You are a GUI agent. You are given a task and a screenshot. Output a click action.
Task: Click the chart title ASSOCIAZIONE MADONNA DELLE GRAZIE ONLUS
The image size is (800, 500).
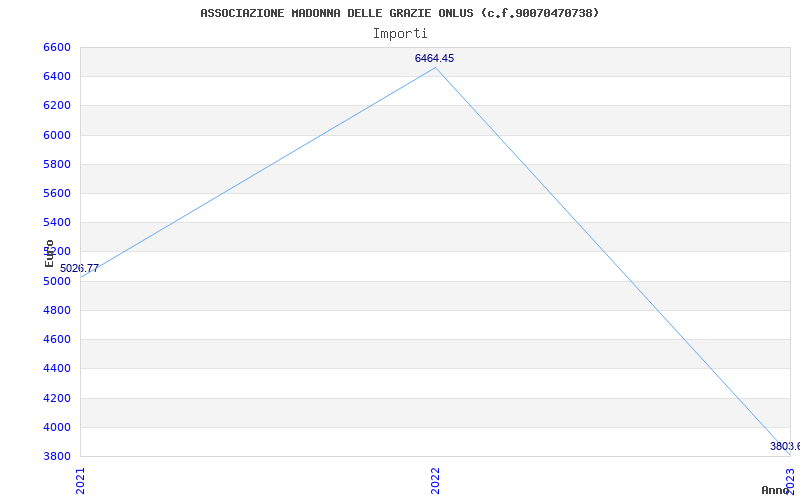[399, 13]
